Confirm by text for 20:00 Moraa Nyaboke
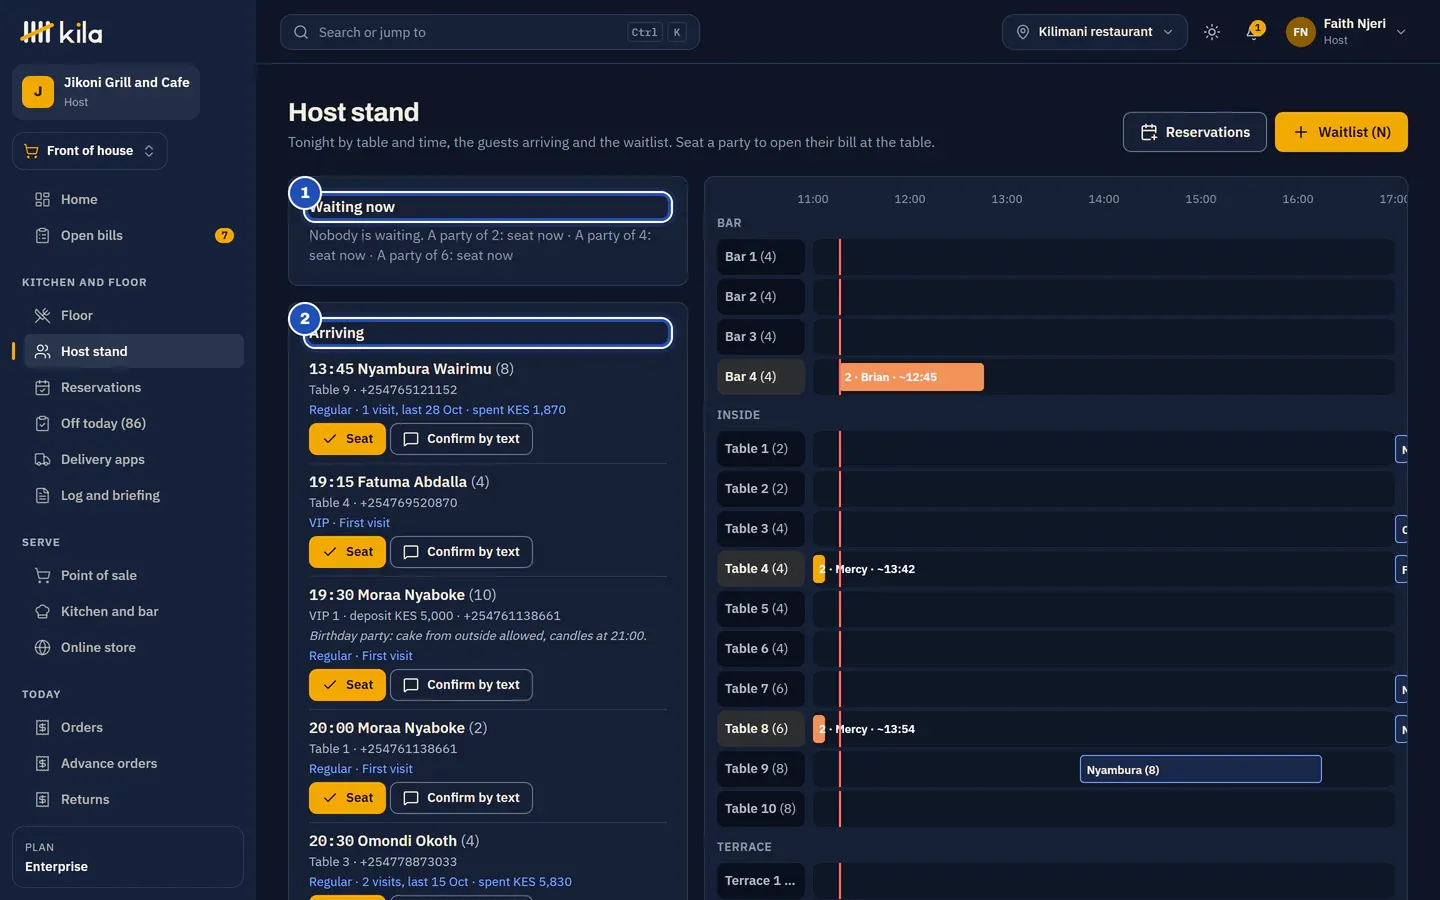1440x900 pixels. click(x=461, y=798)
